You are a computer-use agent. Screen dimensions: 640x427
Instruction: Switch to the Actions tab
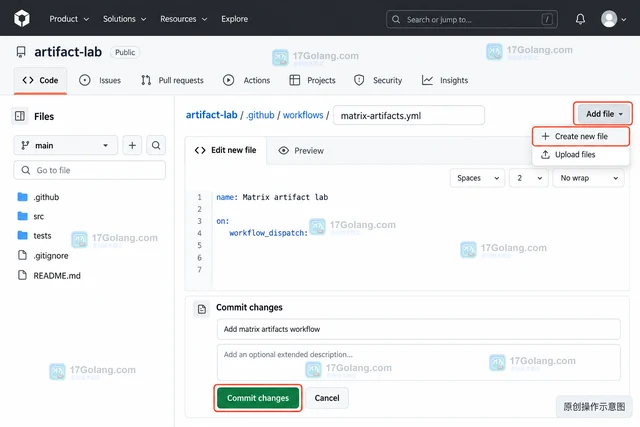pyautogui.click(x=247, y=80)
